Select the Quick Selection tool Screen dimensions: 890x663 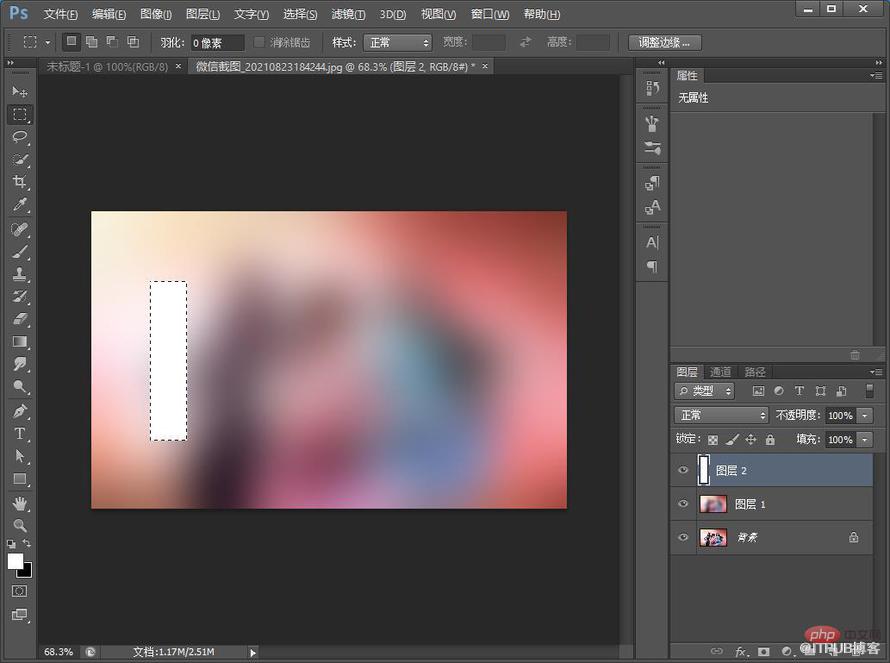tap(20, 160)
